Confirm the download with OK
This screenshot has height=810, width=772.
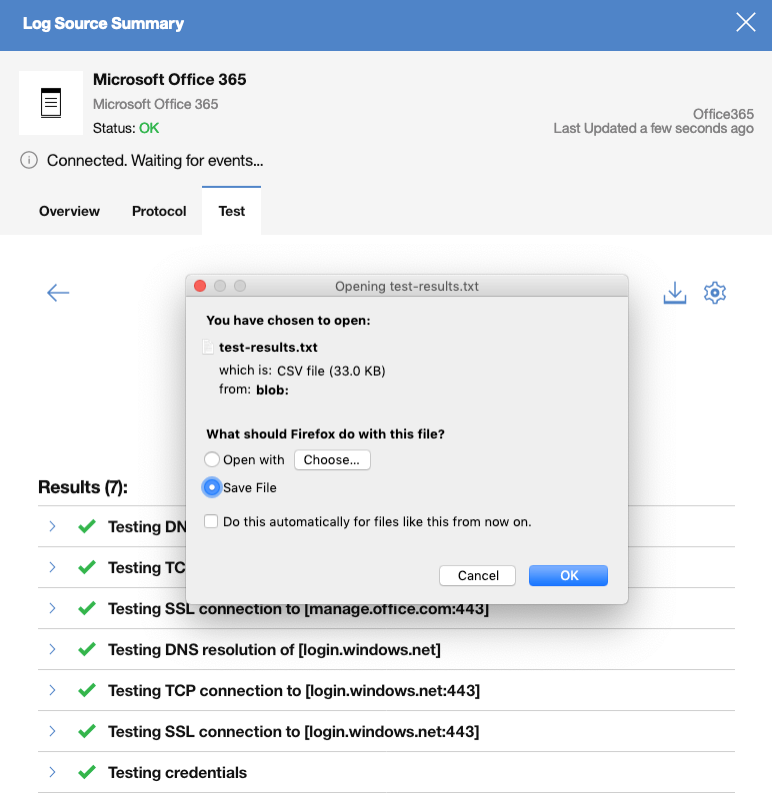tap(568, 575)
